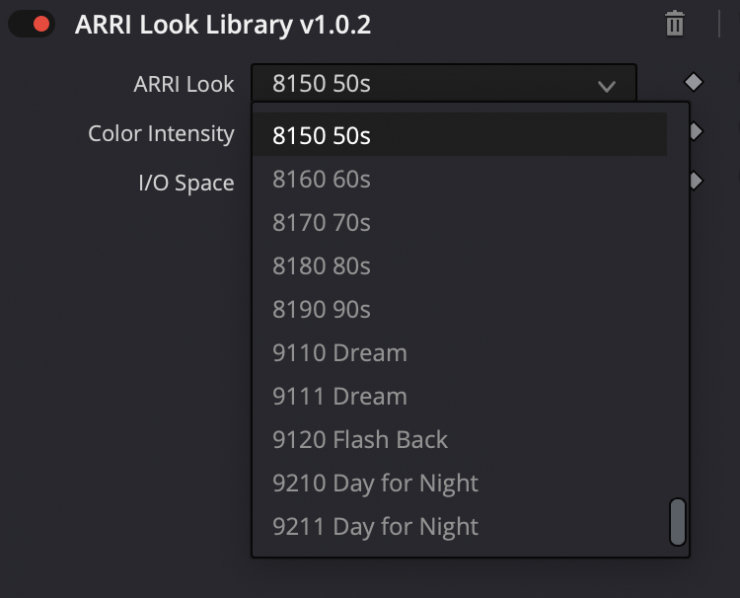Click the I/O Space label
740x598 pixels.
pos(186,183)
